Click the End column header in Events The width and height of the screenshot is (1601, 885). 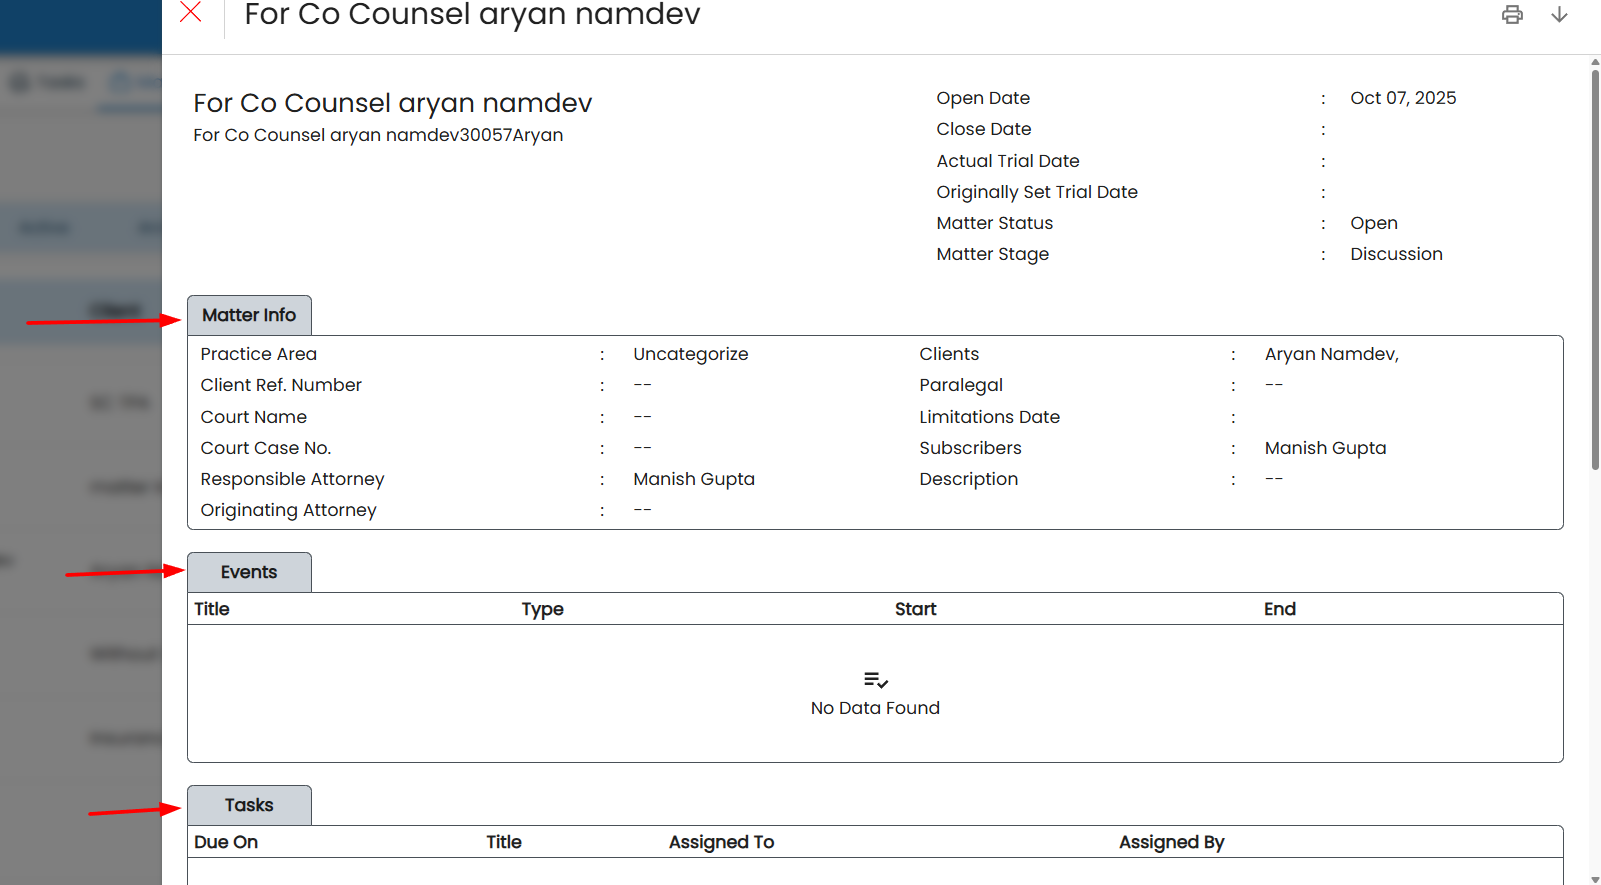1279,609
